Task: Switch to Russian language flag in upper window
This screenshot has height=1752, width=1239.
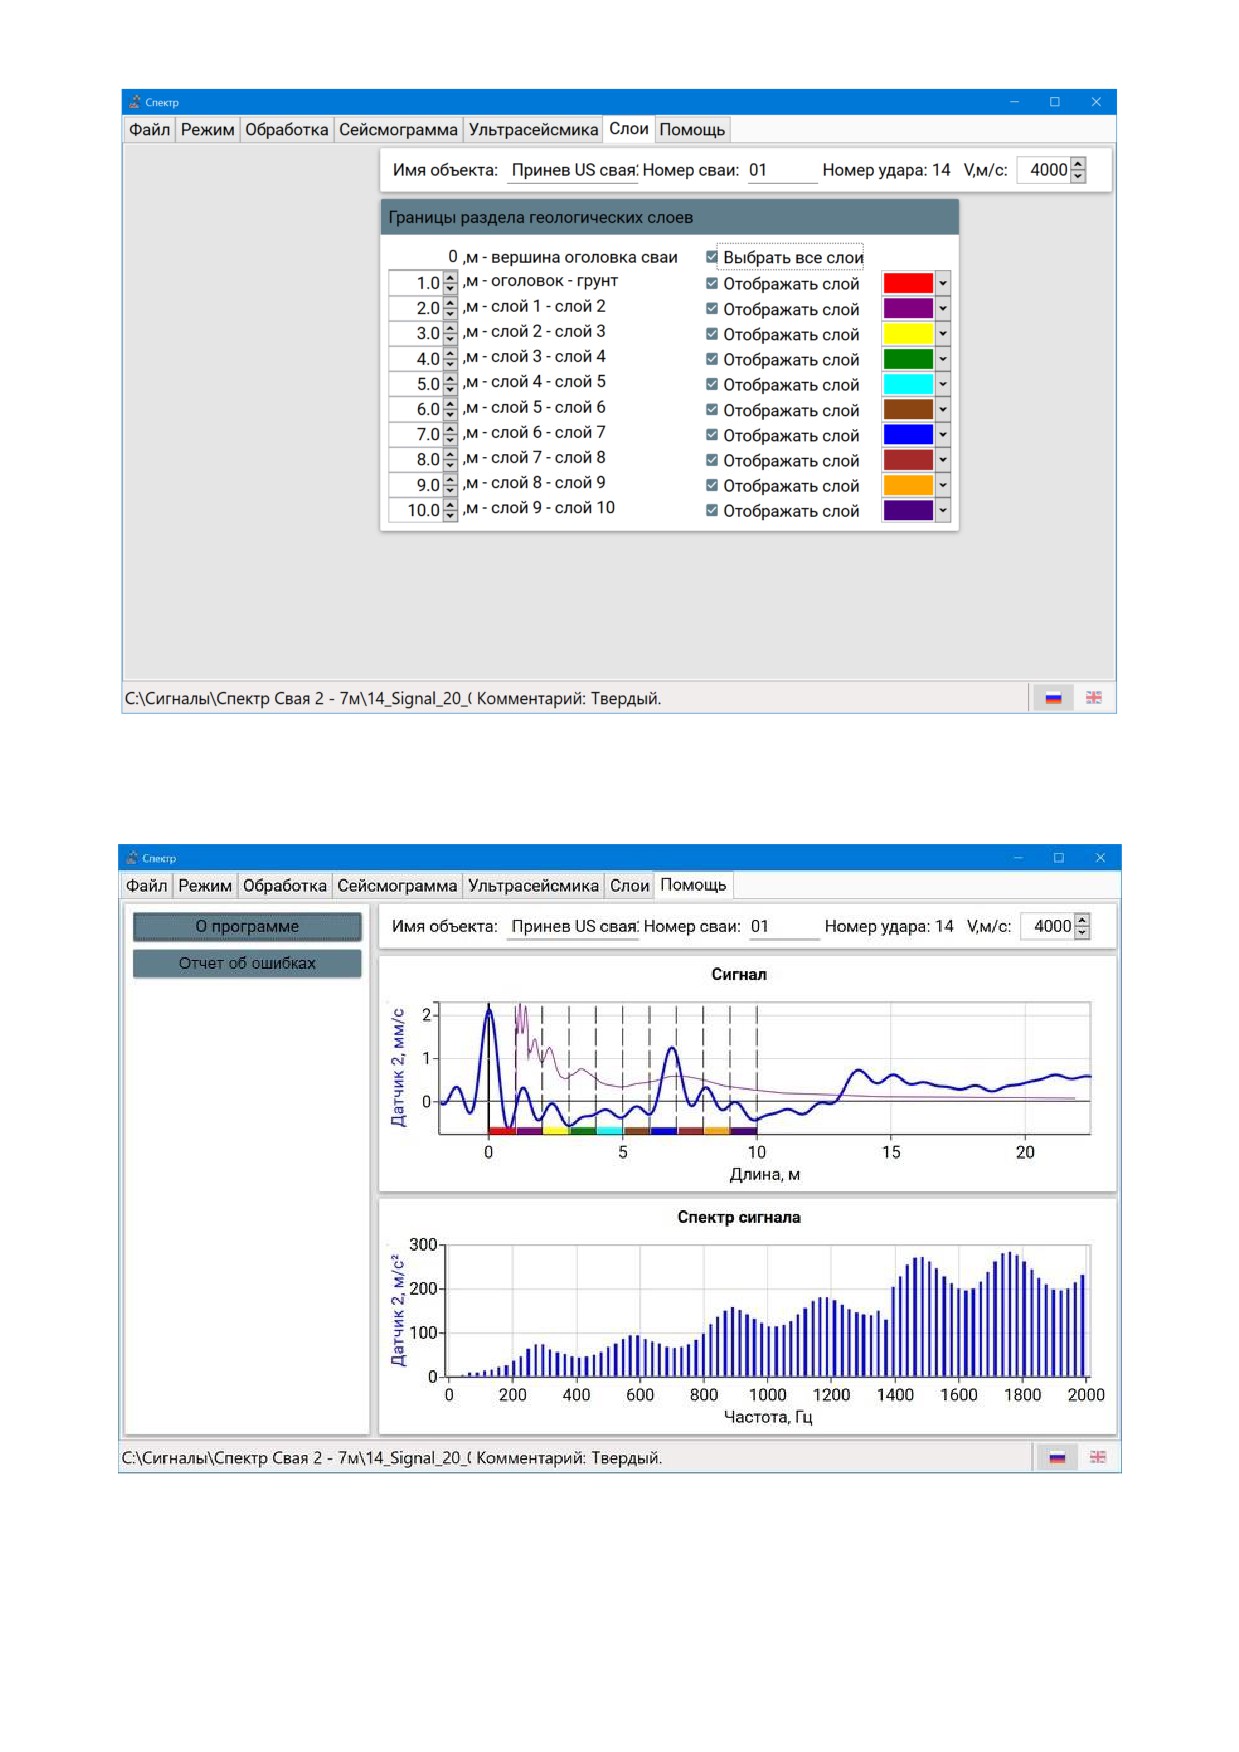Action: tap(1053, 698)
